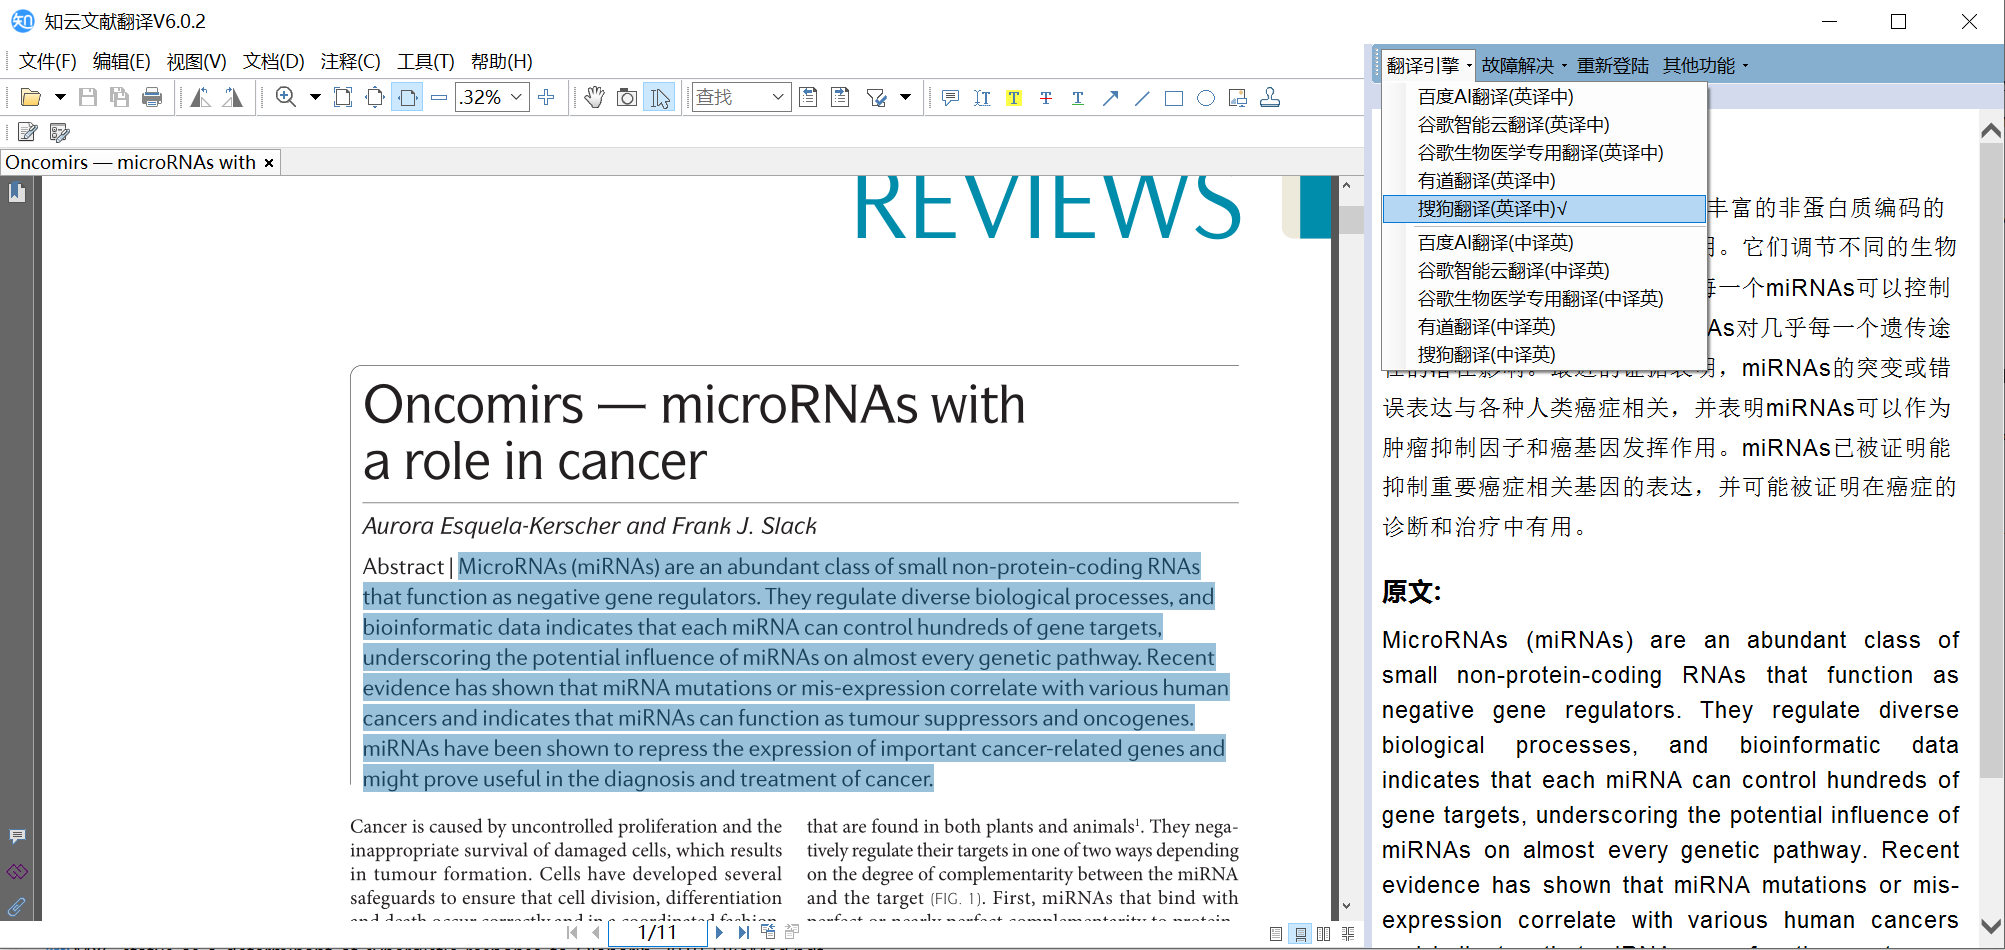Expand the open-file dropdown arrow
Image resolution: width=2005 pixels, height=950 pixels.
[60, 97]
